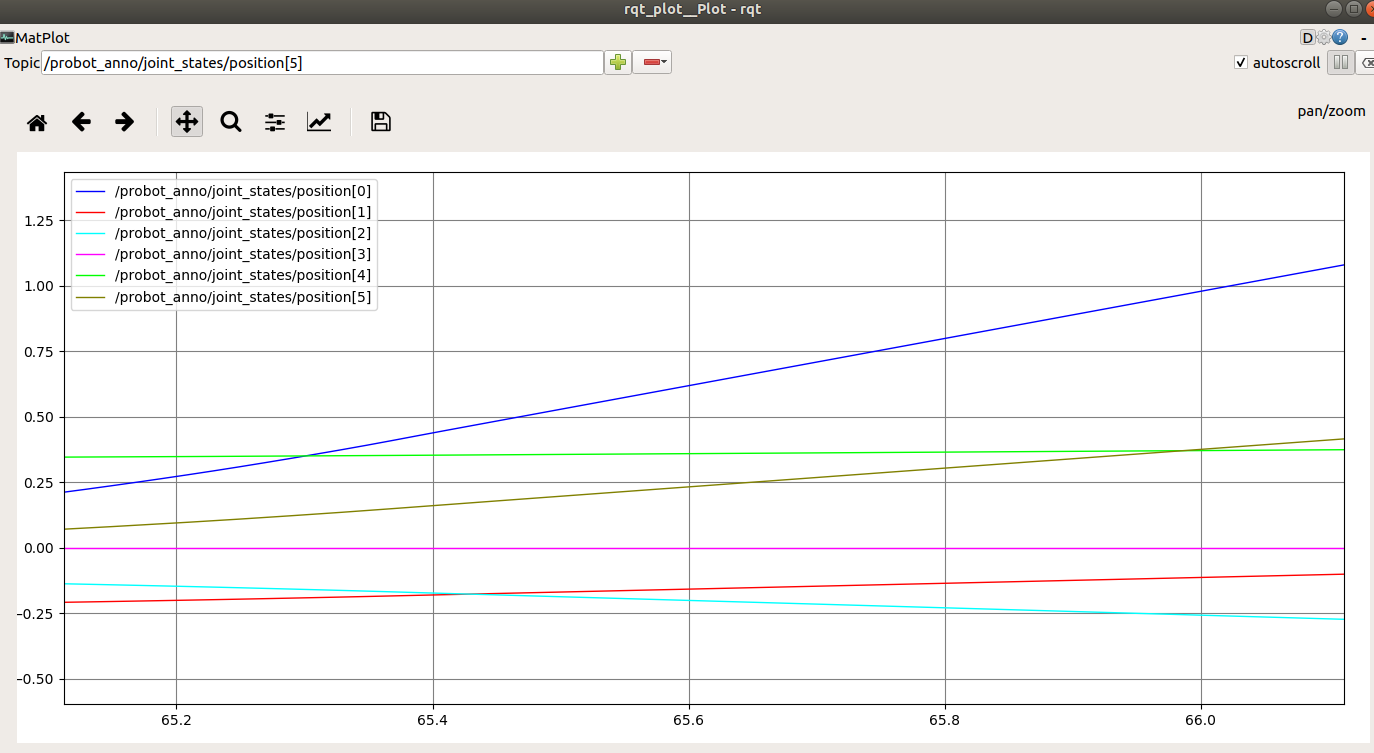1374x753 pixels.
Task: Select legend entry position[0]
Action: pyautogui.click(x=224, y=191)
